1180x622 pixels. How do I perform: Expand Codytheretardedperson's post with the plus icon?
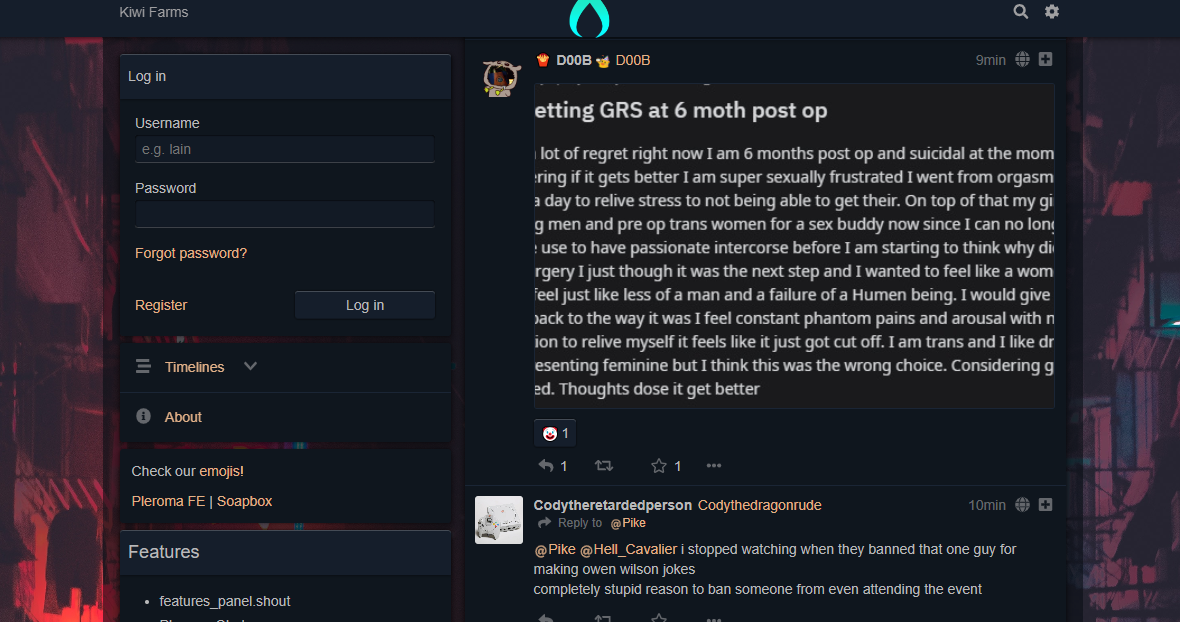click(1045, 505)
